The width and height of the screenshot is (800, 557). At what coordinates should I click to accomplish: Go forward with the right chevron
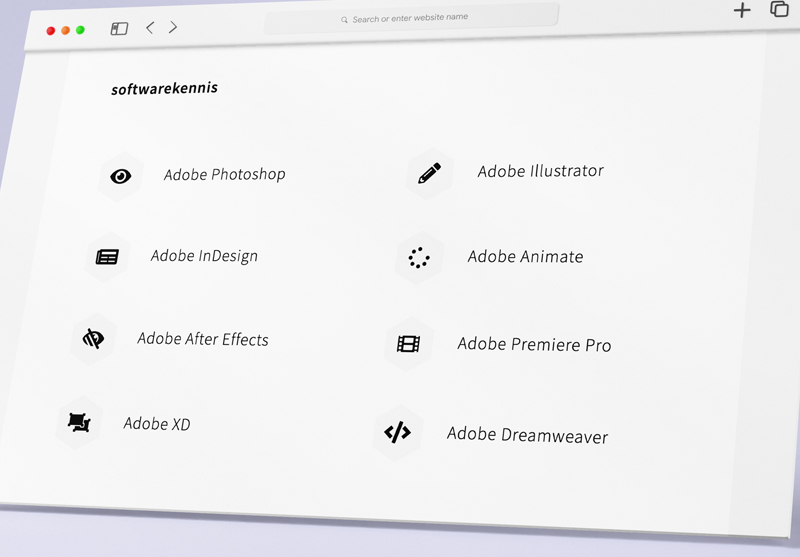pos(173,27)
